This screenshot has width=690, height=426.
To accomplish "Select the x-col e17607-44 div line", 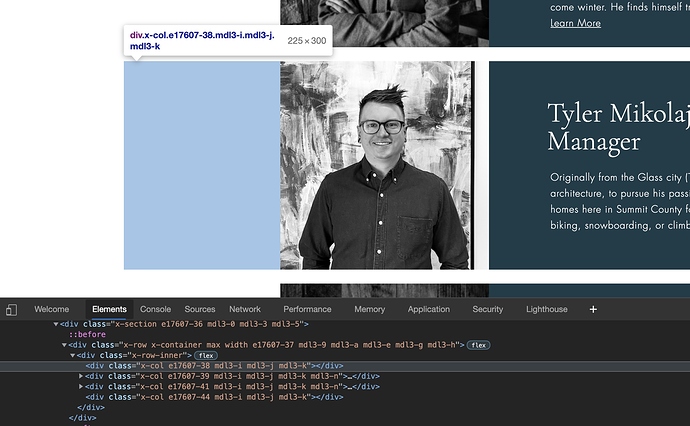I will tap(200, 397).
